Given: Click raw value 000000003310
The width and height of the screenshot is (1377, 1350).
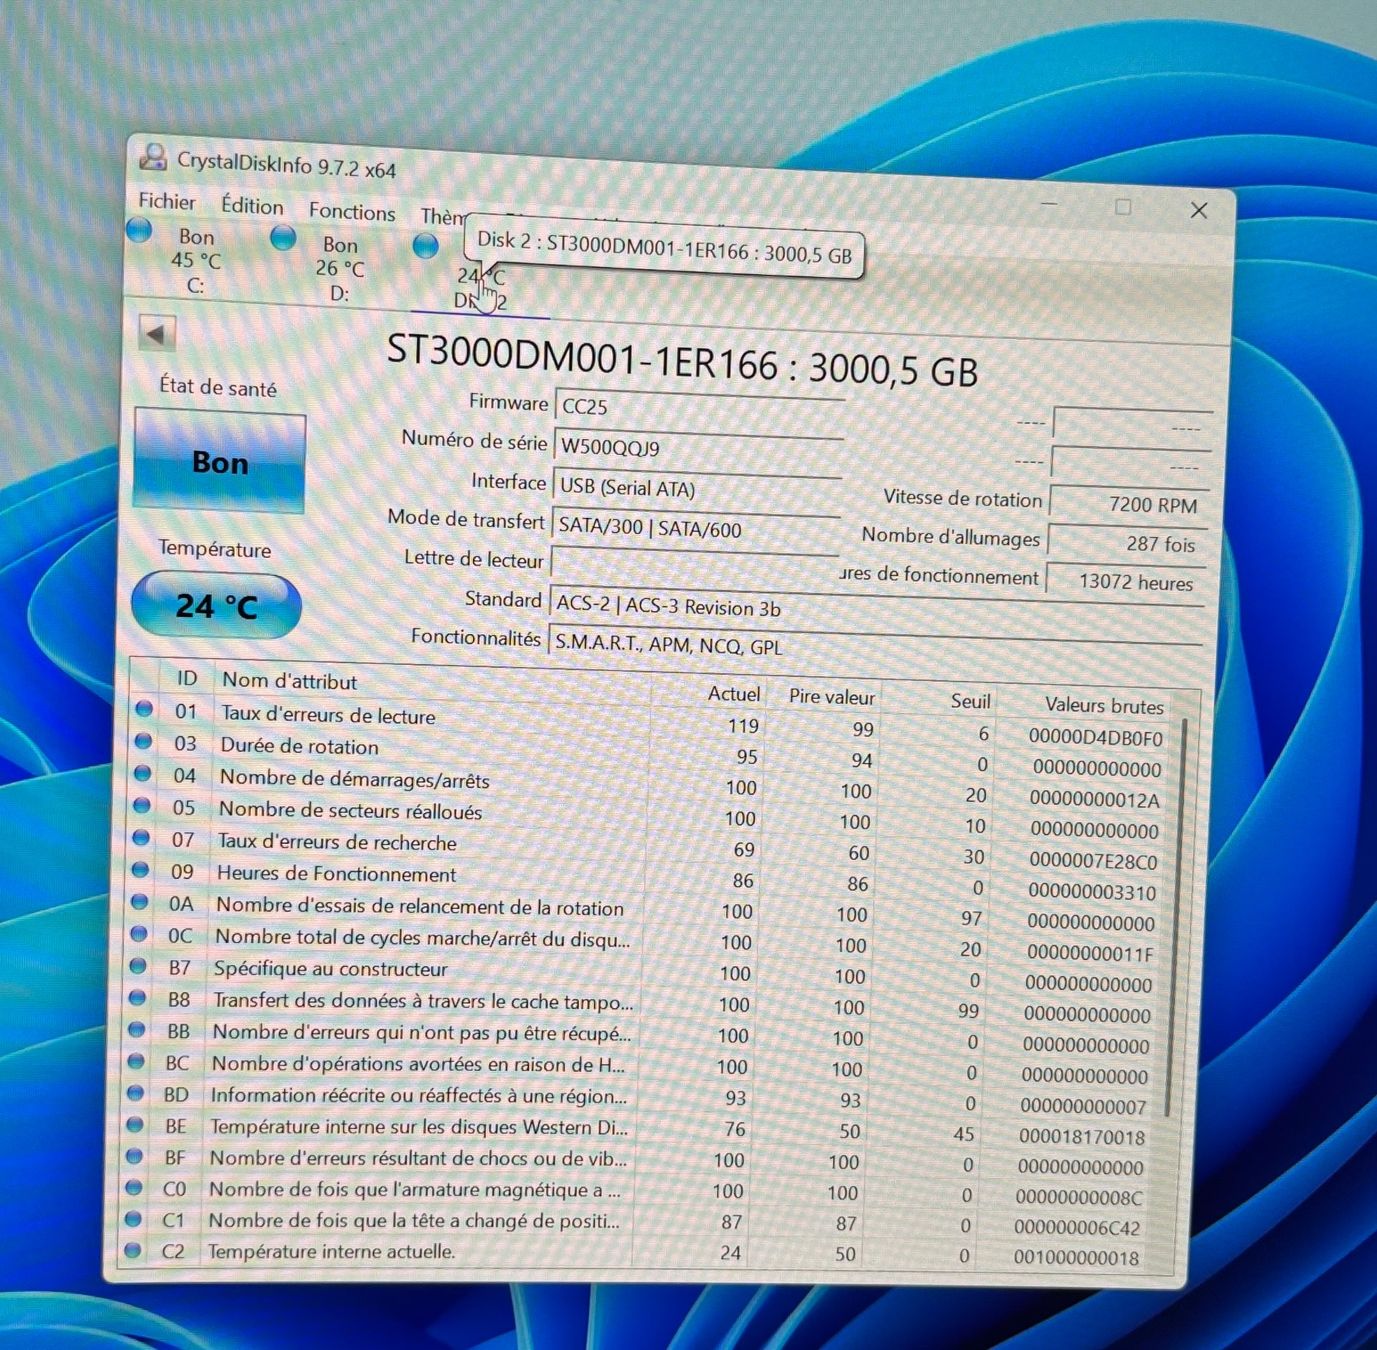Looking at the screenshot, I should coord(1092,892).
